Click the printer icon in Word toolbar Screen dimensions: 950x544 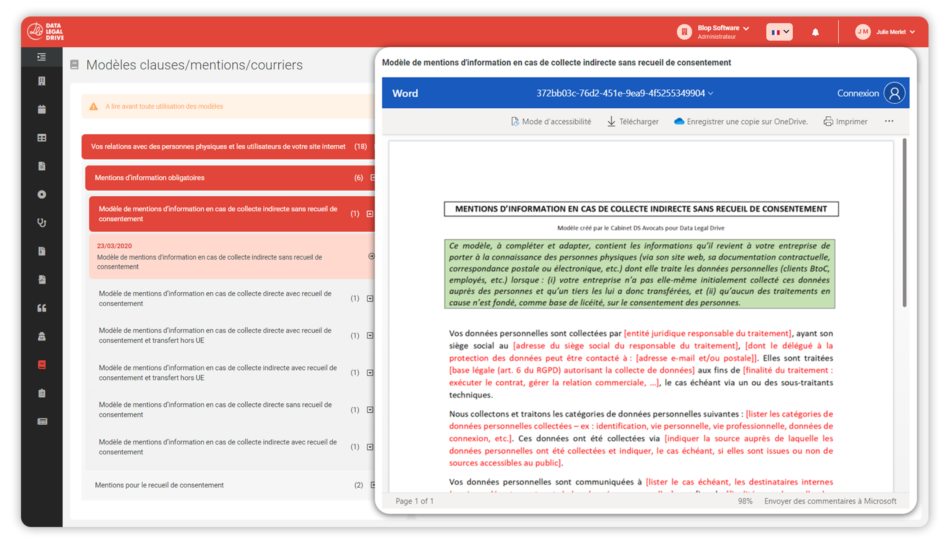828,121
